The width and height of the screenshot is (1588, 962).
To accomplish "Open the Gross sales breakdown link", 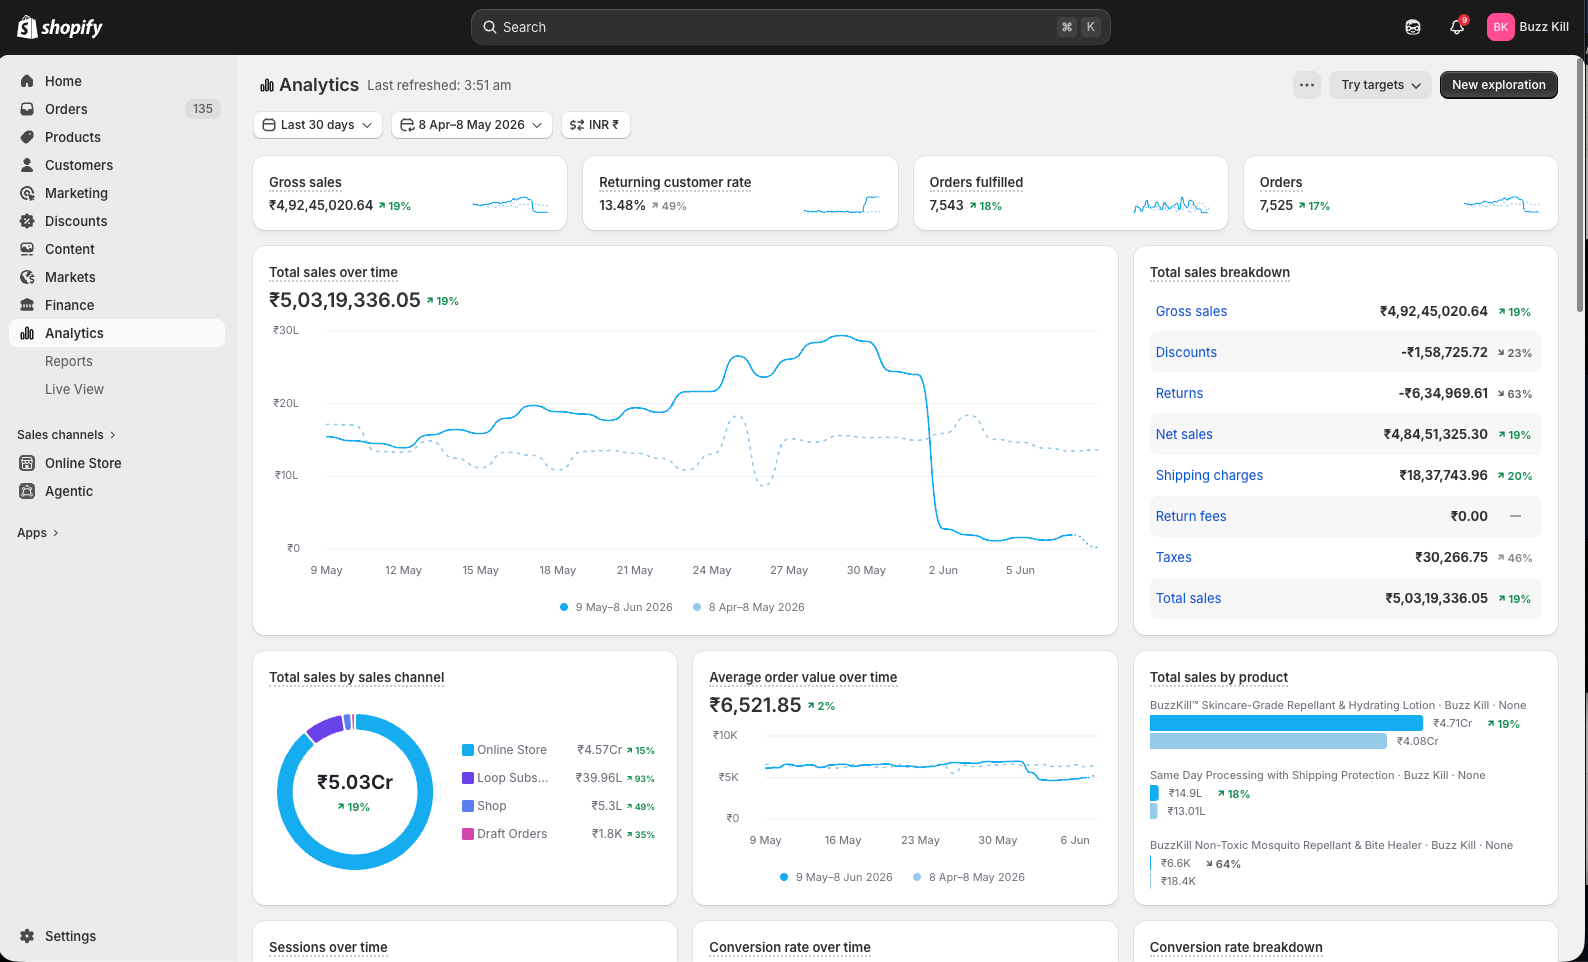I will click(1191, 311).
